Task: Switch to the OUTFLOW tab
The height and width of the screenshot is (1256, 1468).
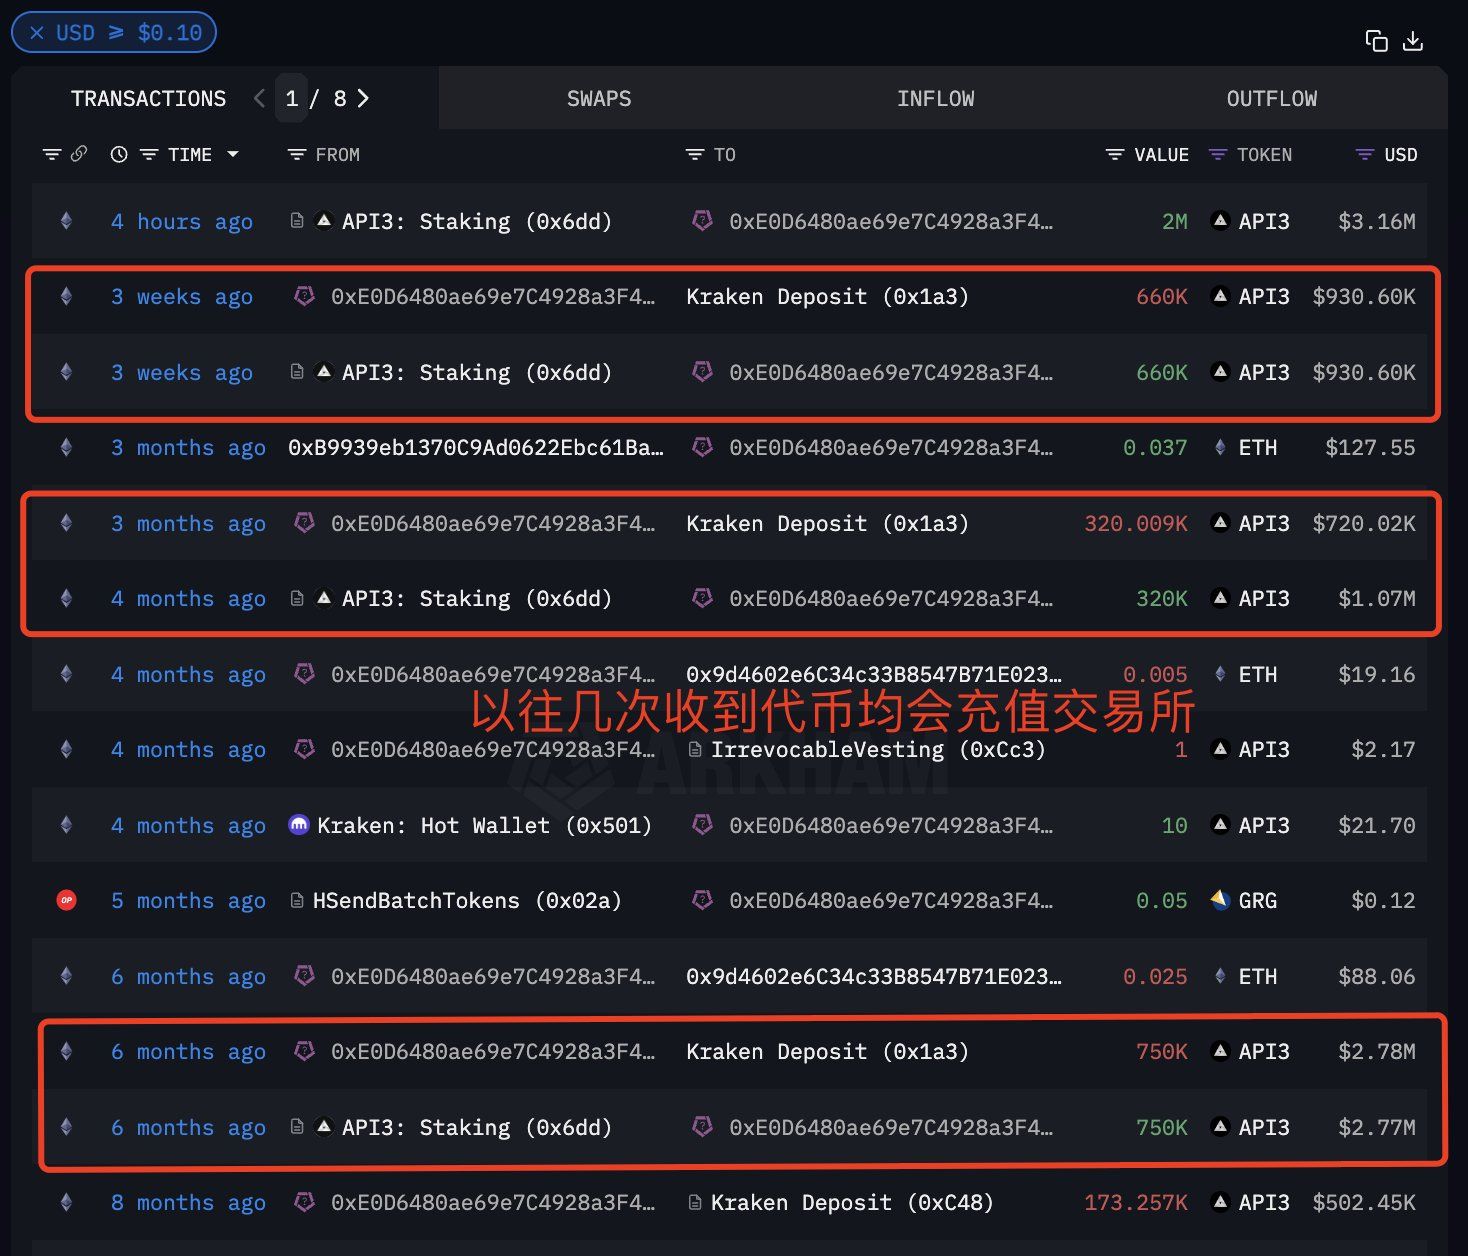Action: coord(1271,98)
